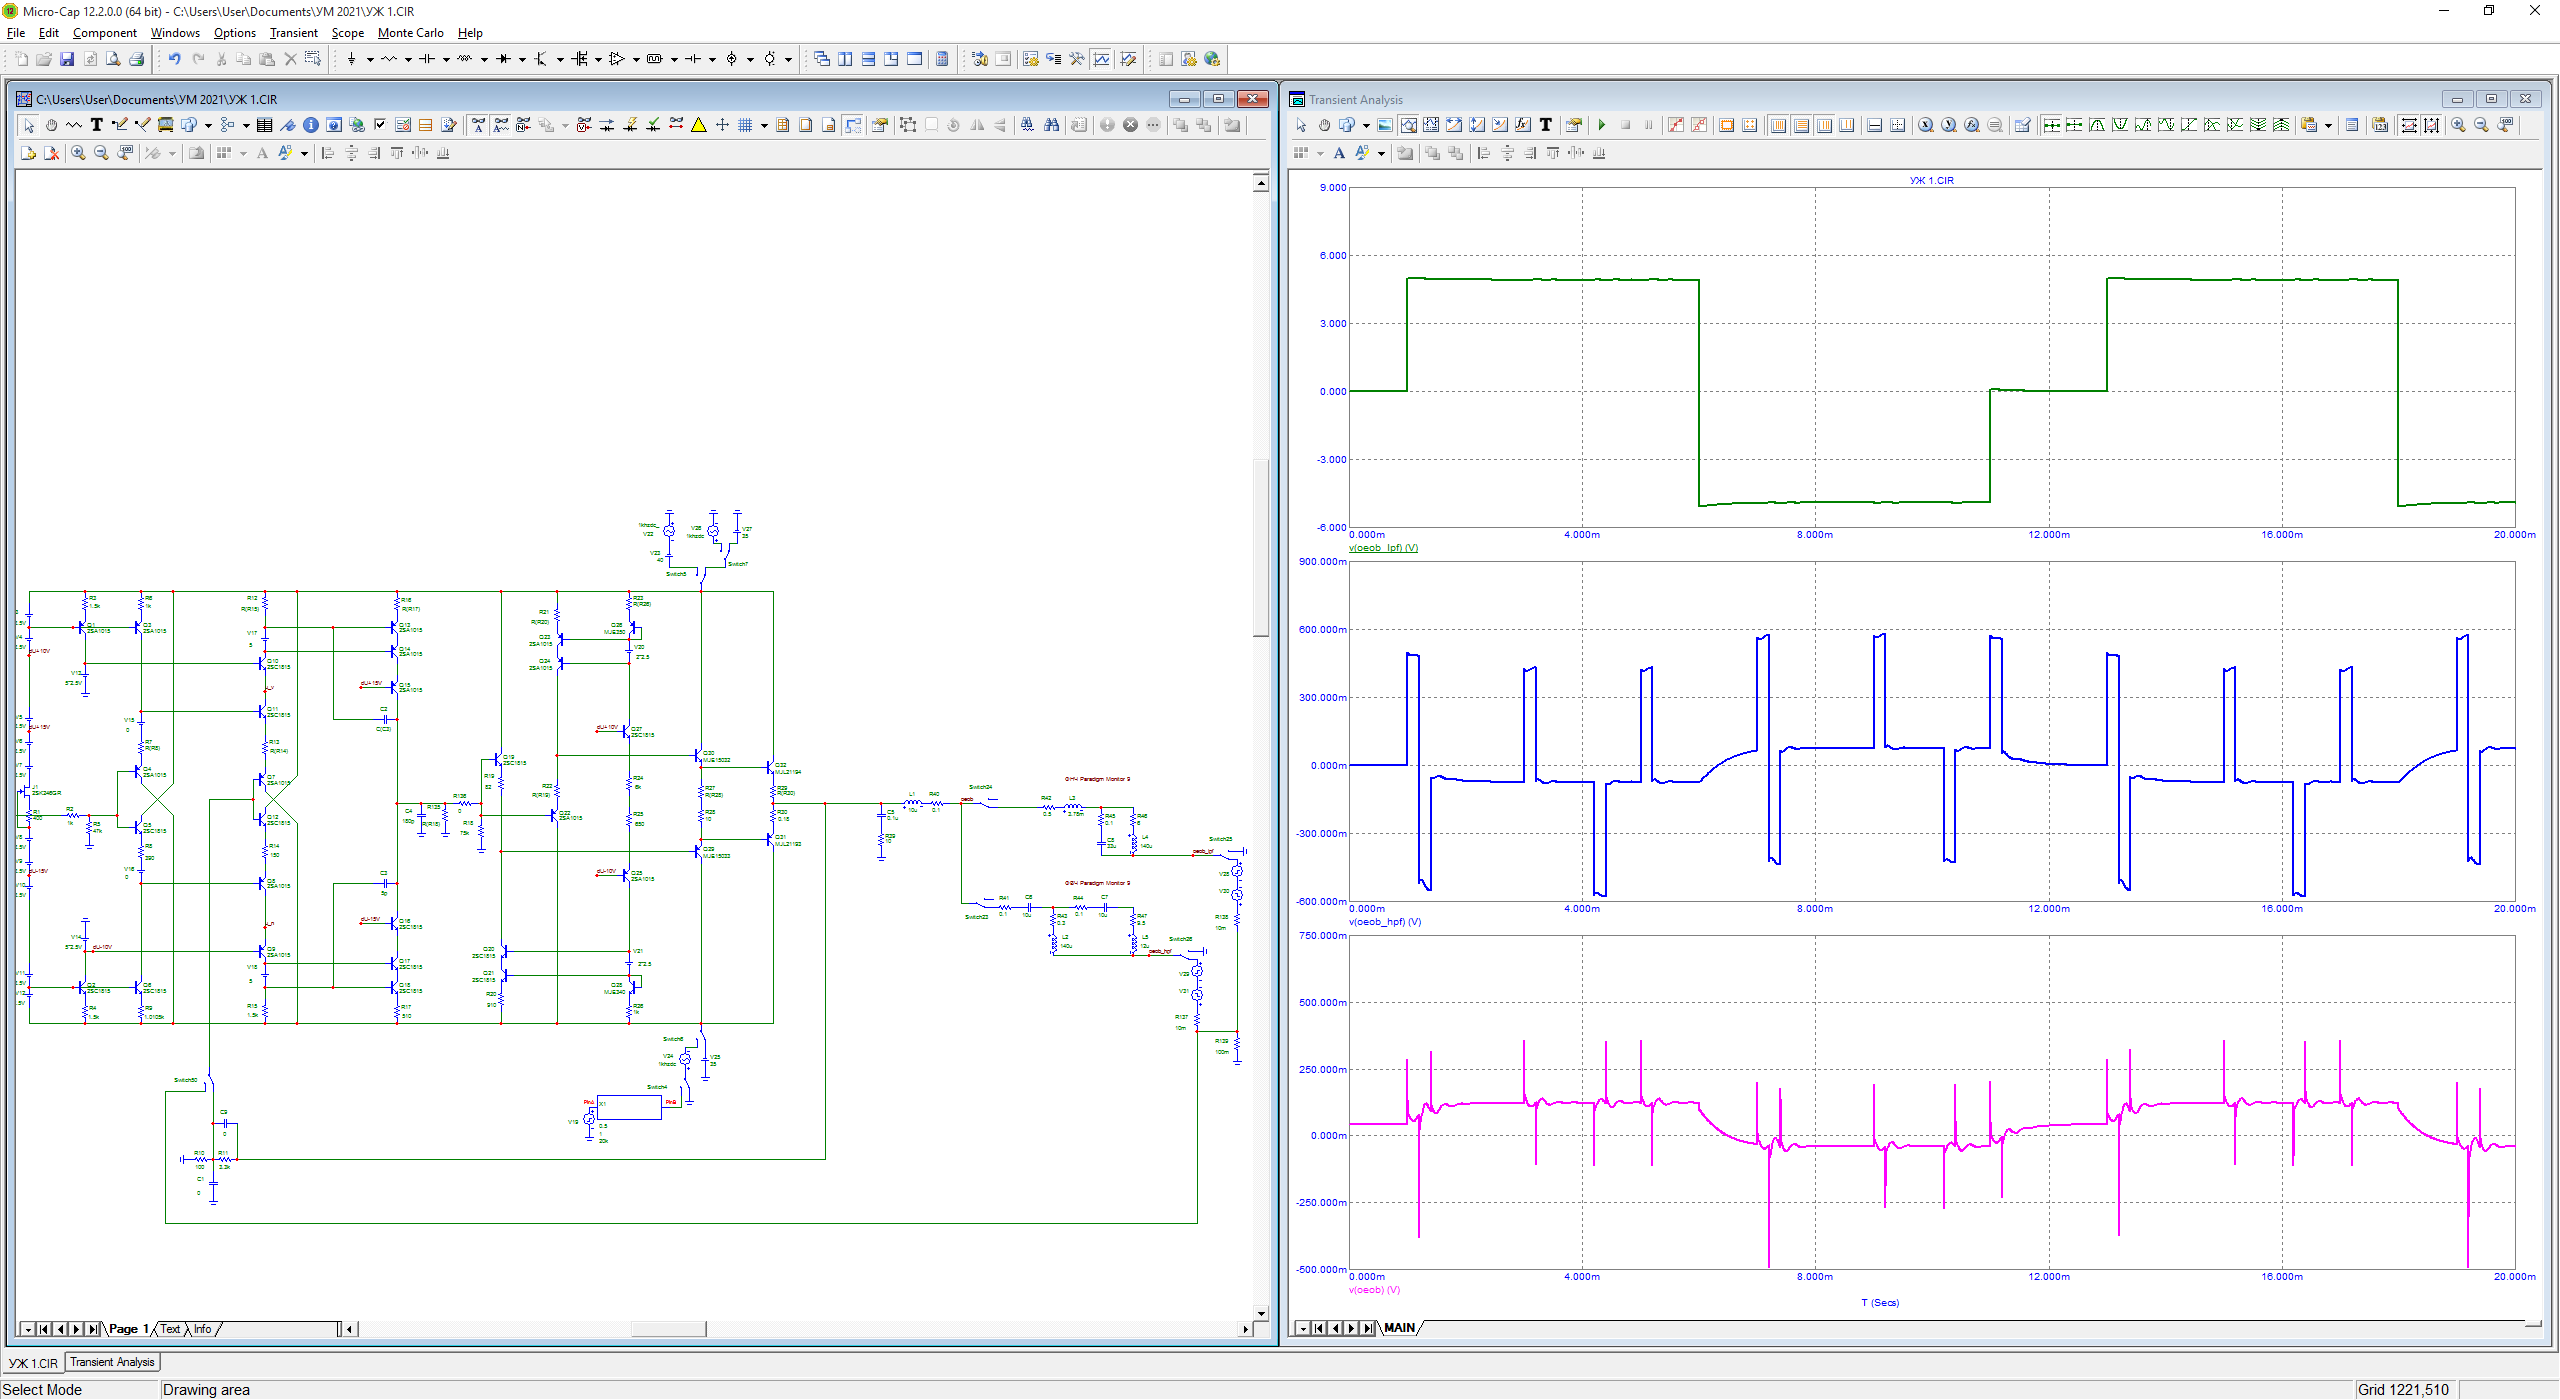
Task: Zoom out on the circuit schematic
Action: coord(101,153)
